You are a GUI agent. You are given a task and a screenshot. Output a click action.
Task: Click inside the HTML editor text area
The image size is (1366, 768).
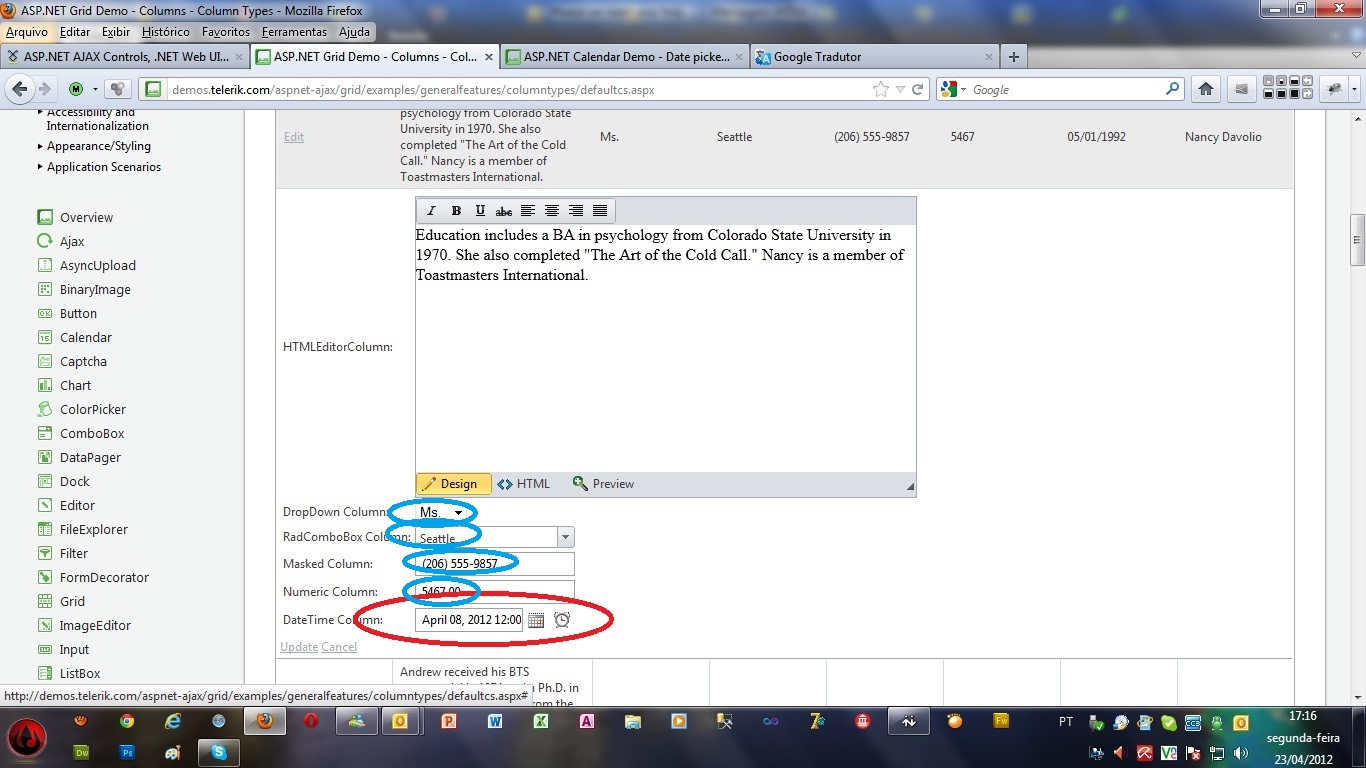666,348
